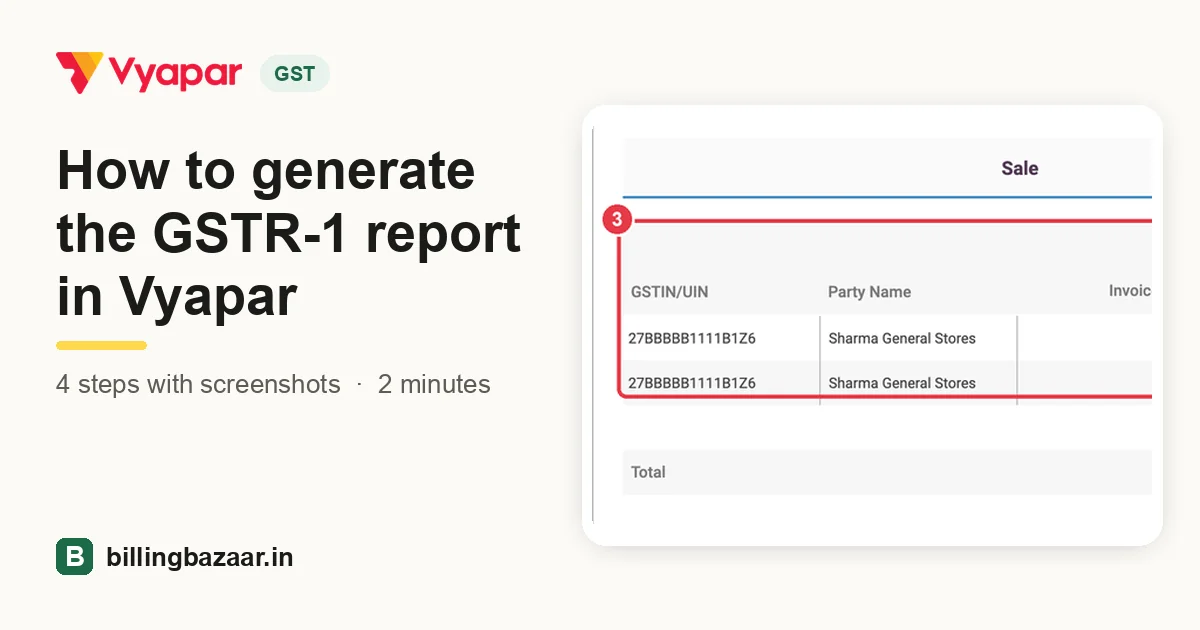This screenshot has width=1200, height=630.
Task: Click the Party Name column header
Action: [x=869, y=292]
